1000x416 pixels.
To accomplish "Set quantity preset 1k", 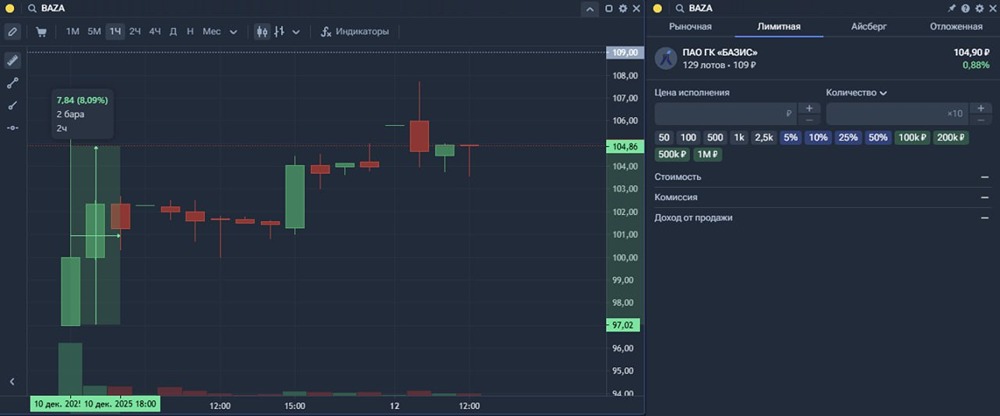I will point(739,137).
